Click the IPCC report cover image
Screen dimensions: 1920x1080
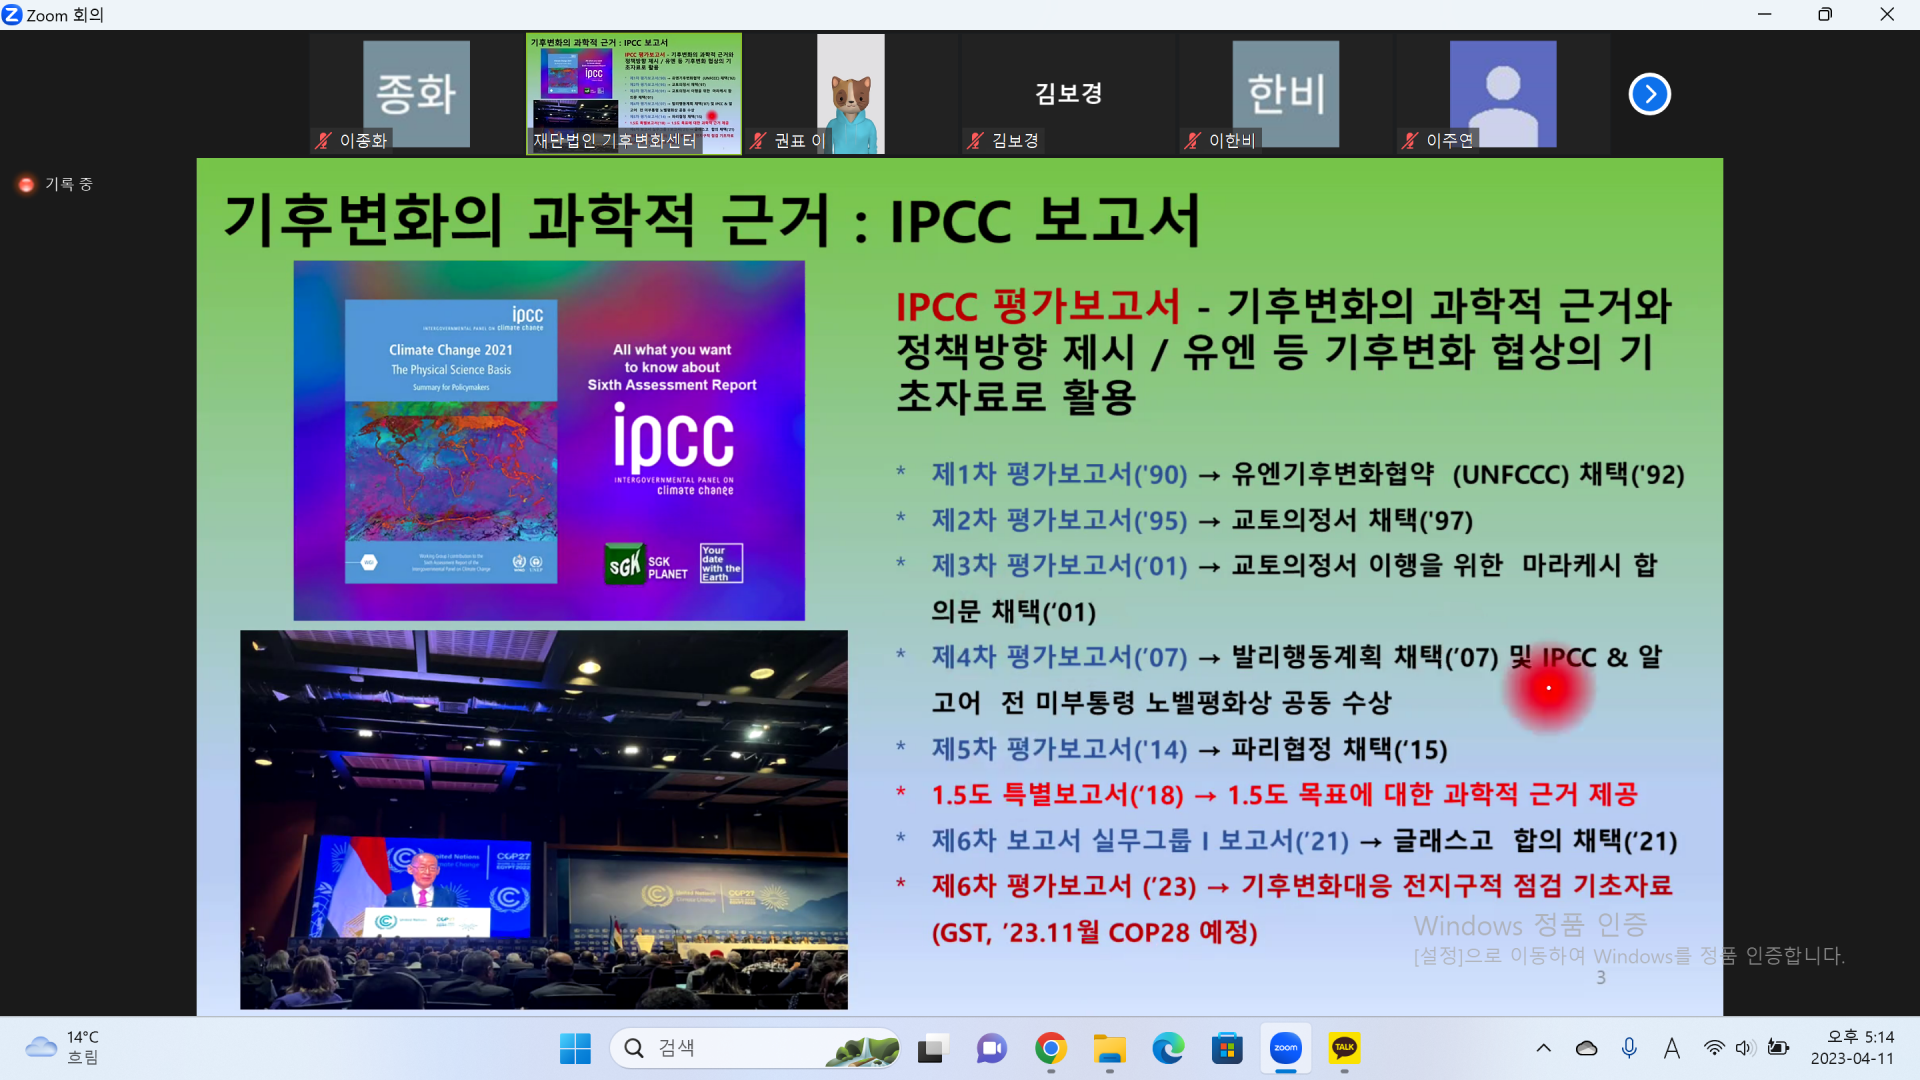point(549,441)
